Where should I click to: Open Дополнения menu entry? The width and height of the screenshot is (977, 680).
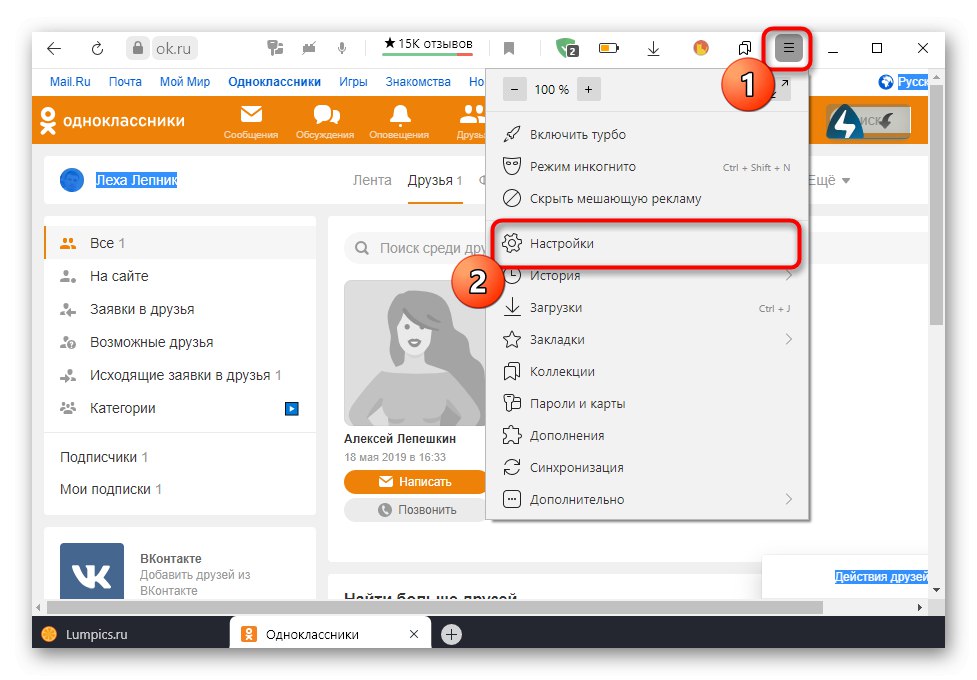tap(647, 435)
